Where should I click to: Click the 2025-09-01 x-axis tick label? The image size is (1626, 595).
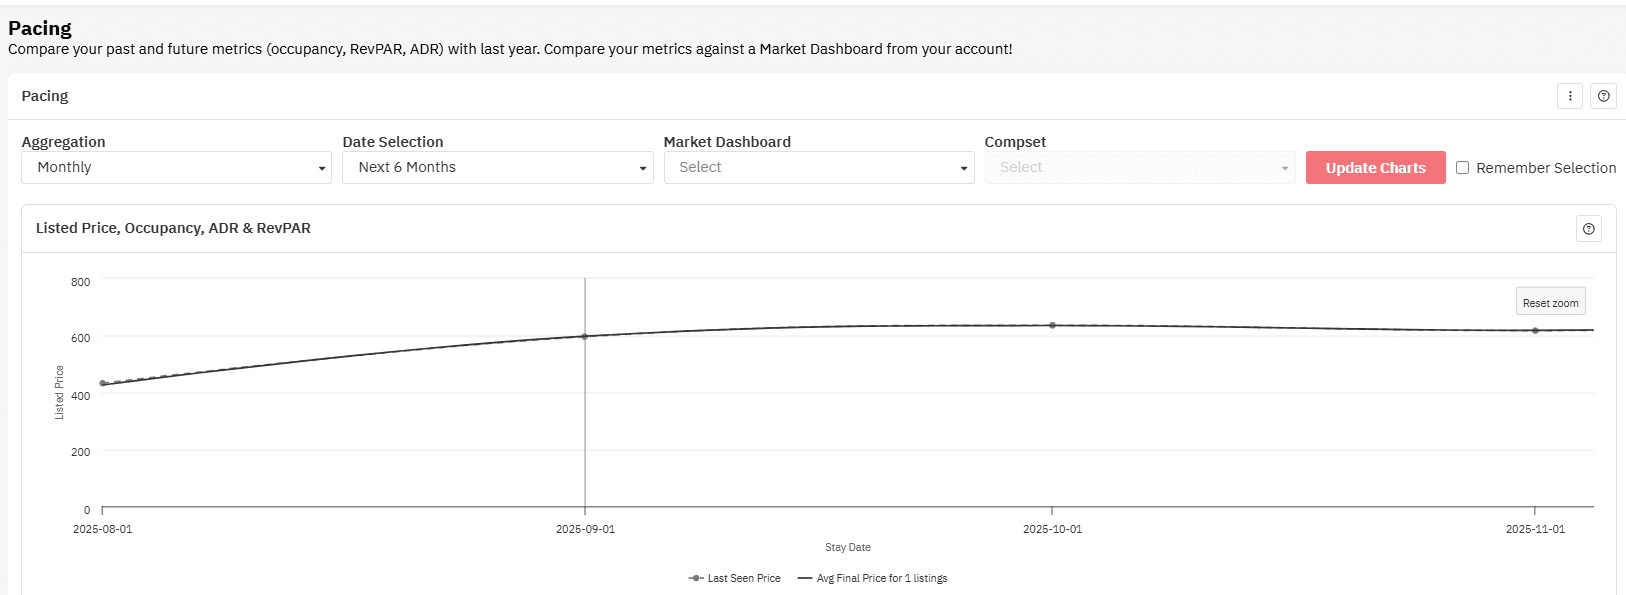pos(585,529)
